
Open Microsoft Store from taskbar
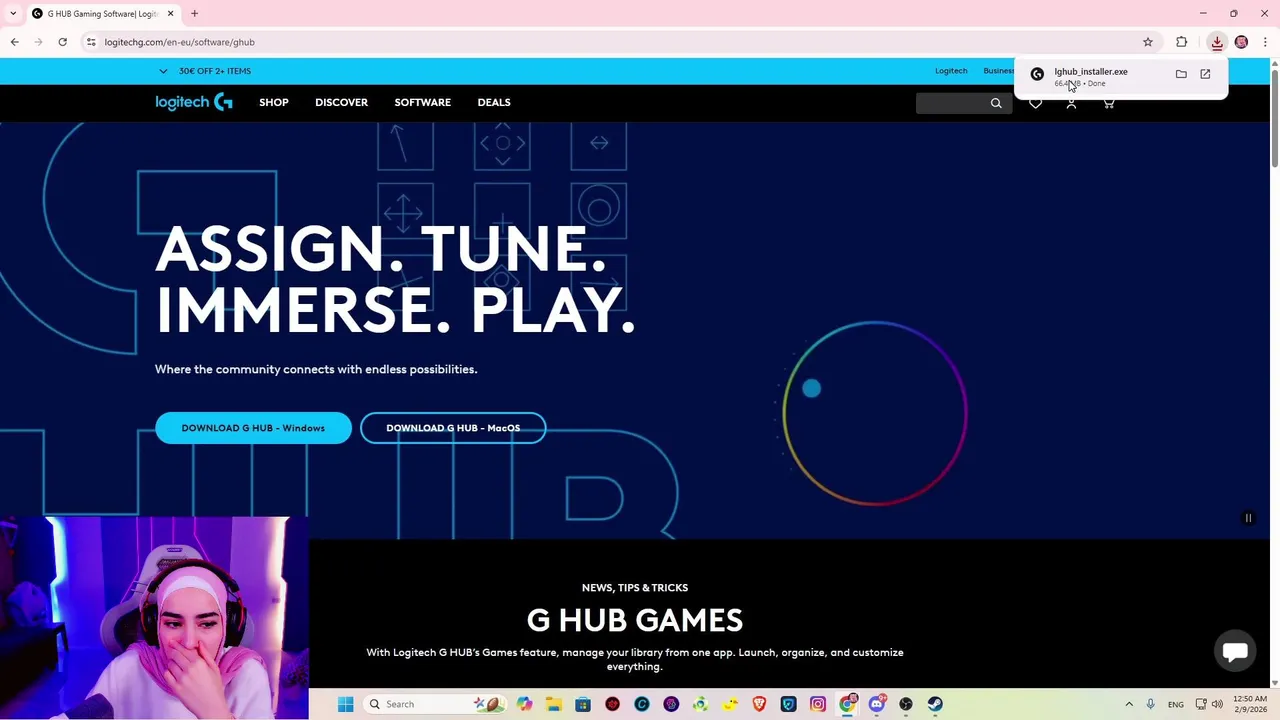point(583,704)
